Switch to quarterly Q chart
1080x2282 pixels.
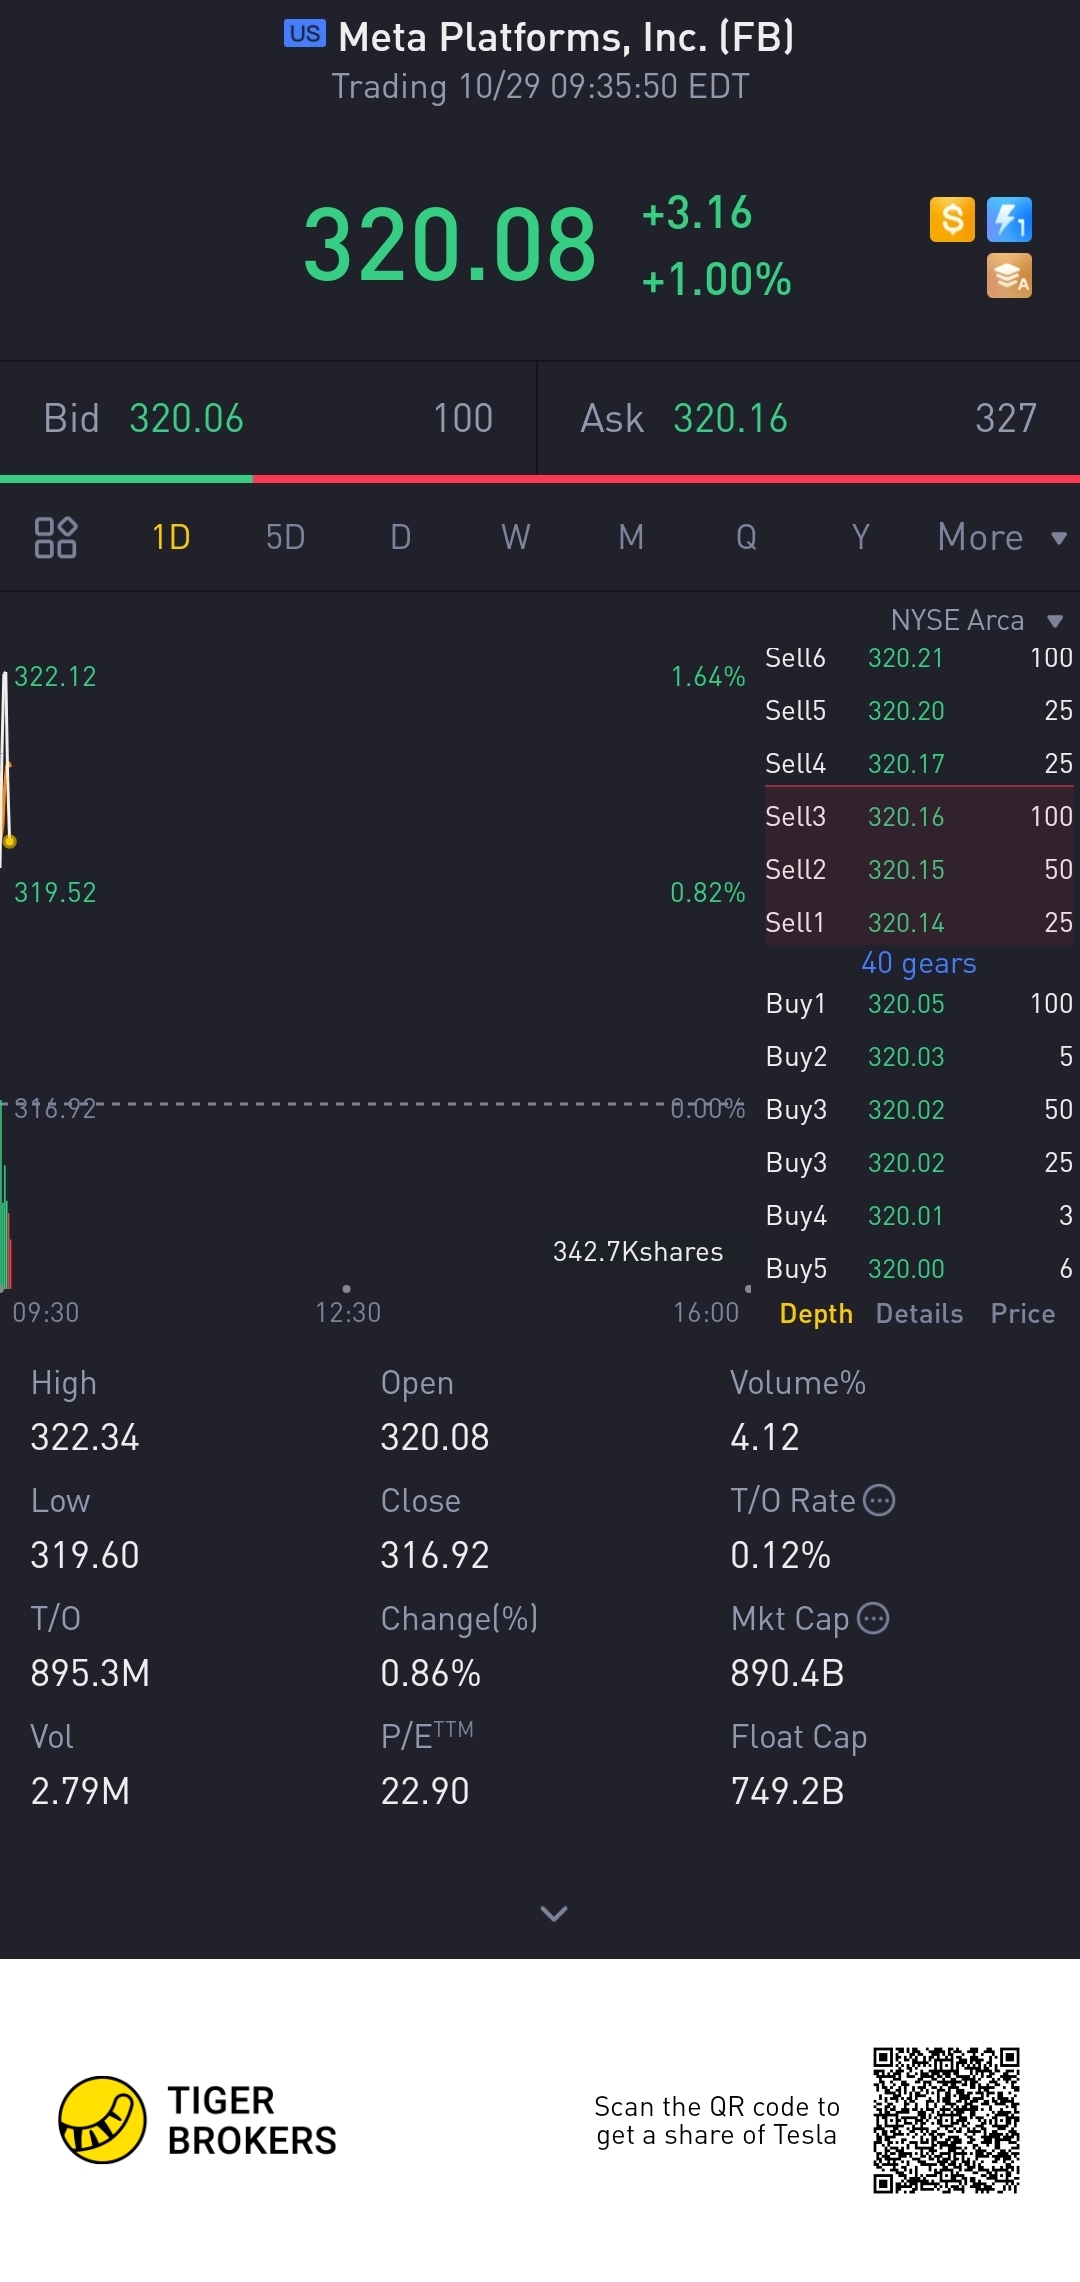pyautogui.click(x=746, y=537)
